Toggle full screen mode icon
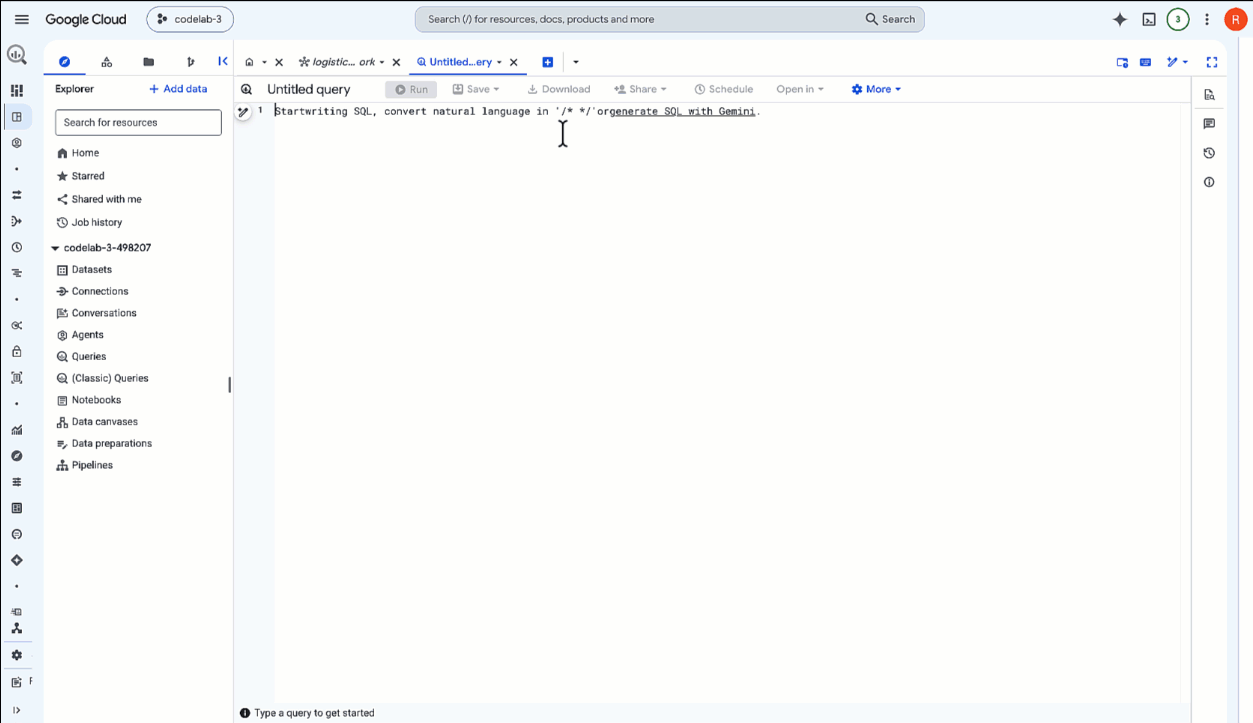 1211,62
